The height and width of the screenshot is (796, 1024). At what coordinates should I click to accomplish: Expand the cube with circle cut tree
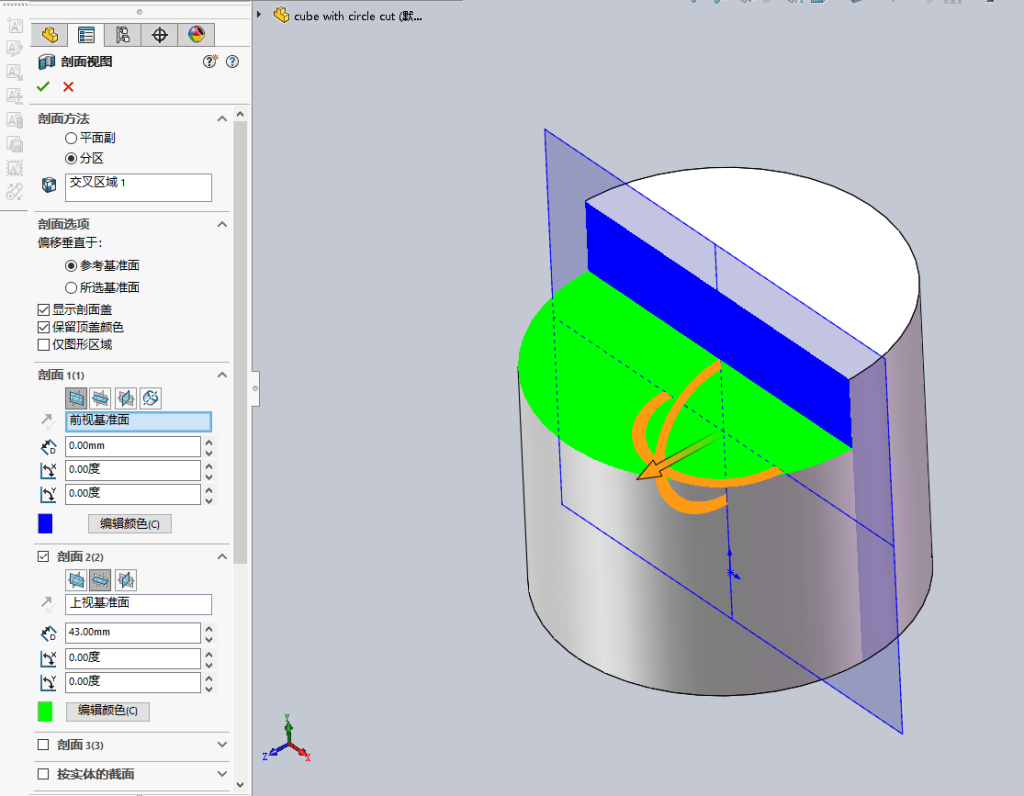click(259, 14)
